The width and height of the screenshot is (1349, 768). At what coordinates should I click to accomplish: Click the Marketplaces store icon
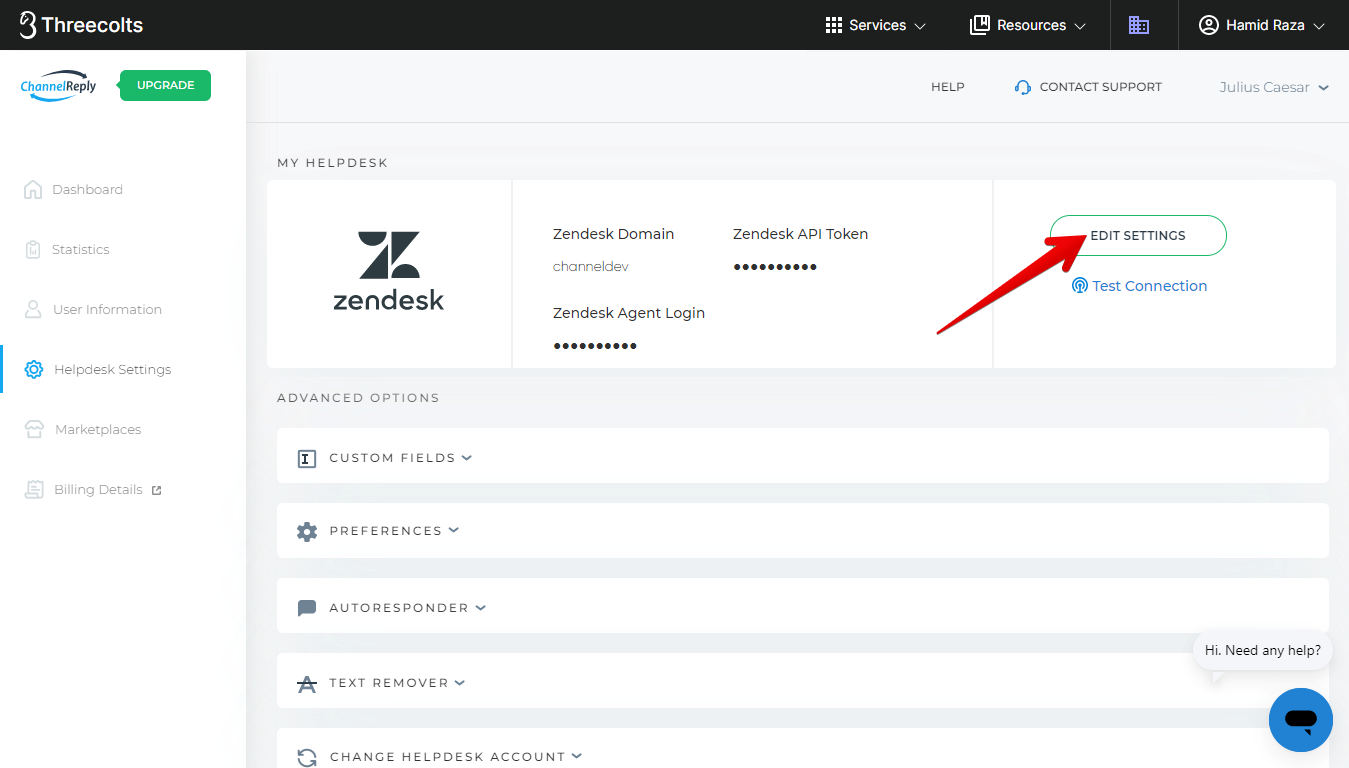(x=34, y=429)
